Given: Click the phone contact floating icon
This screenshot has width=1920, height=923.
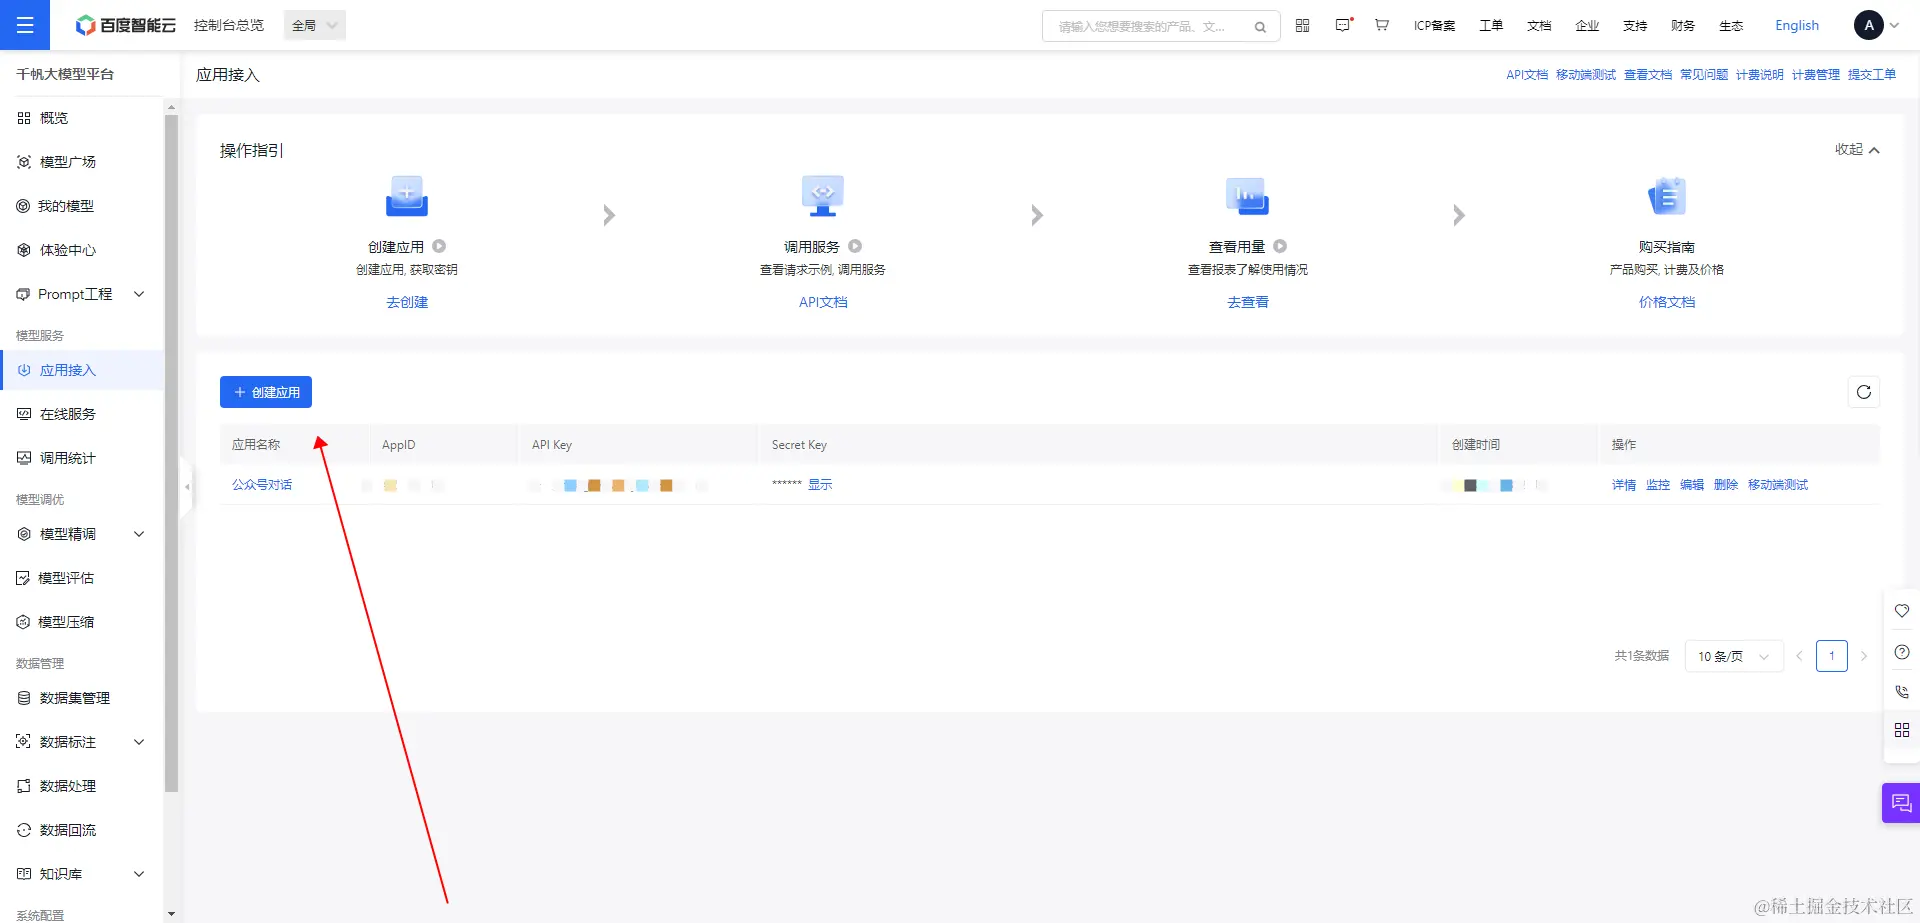Looking at the screenshot, I should tap(1902, 691).
